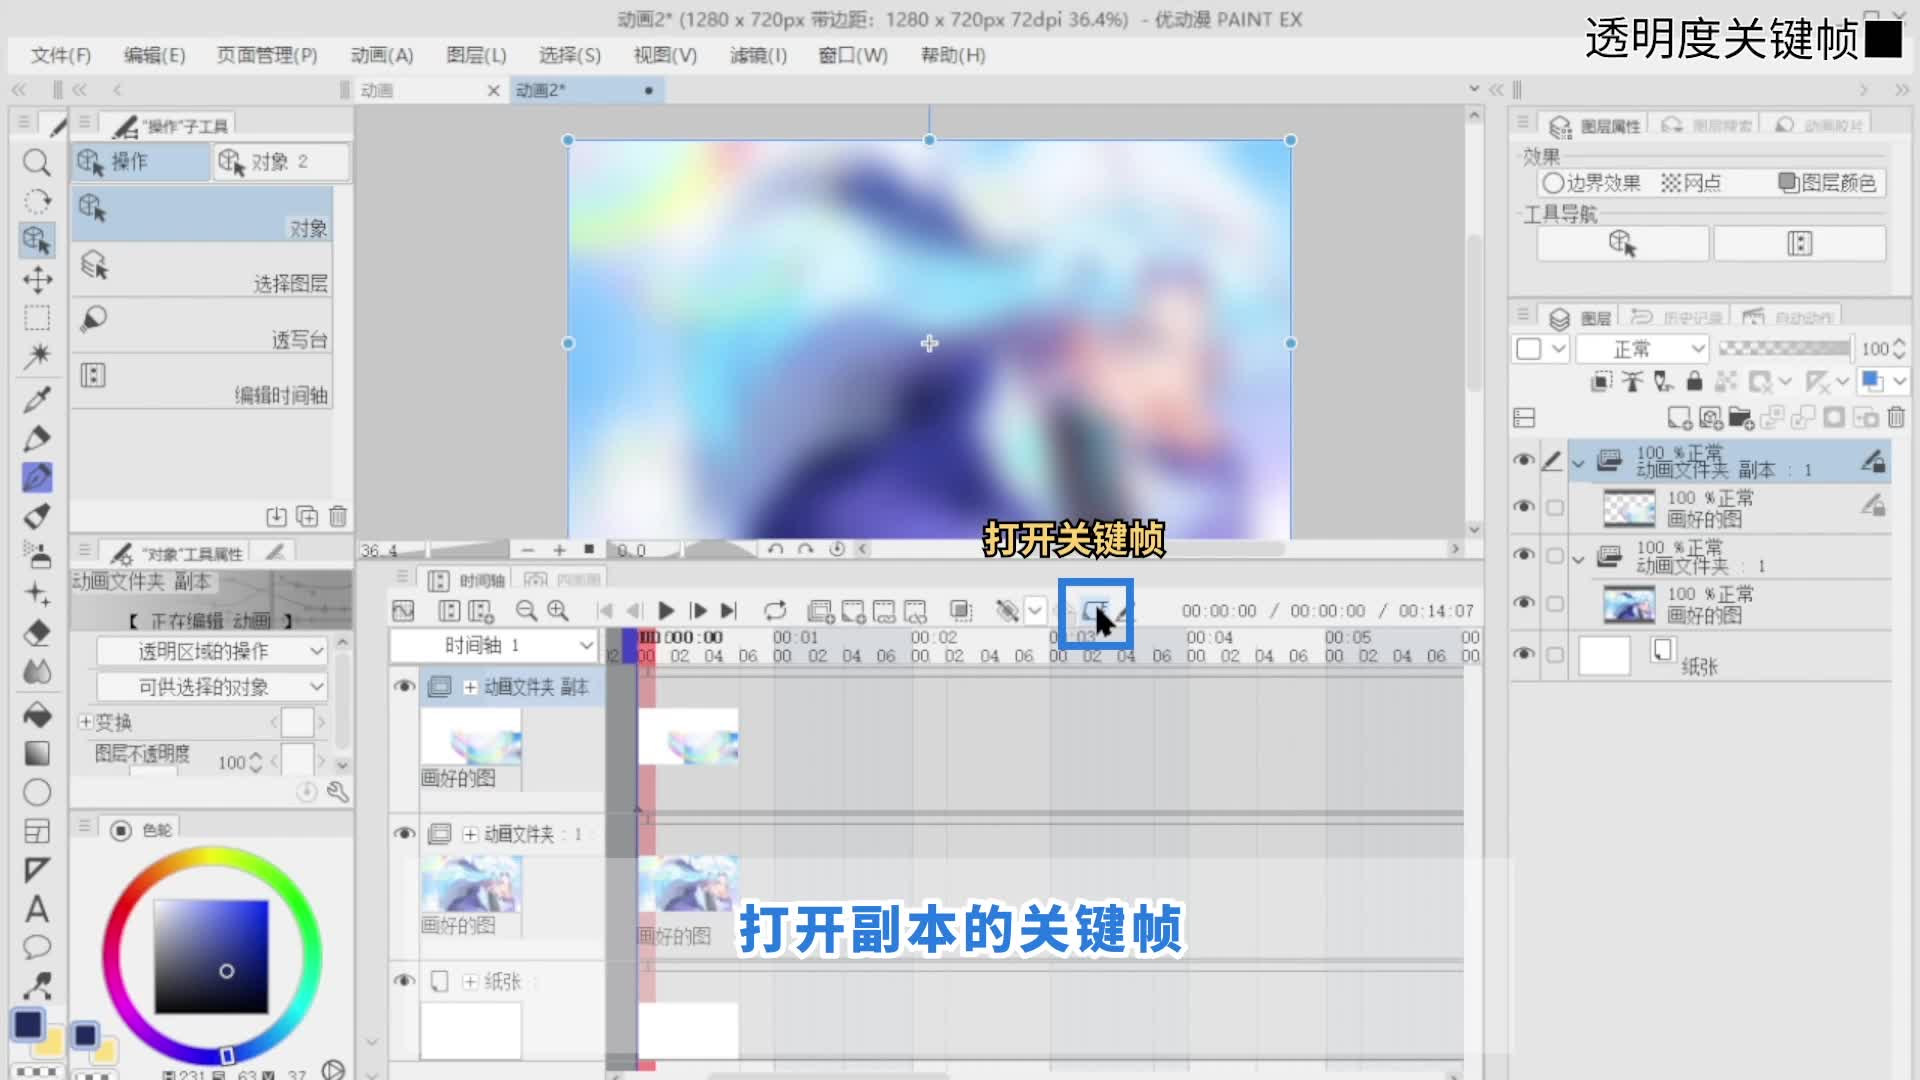This screenshot has height=1080, width=1920.
Task: Zoom in the timeline
Action: tap(558, 610)
